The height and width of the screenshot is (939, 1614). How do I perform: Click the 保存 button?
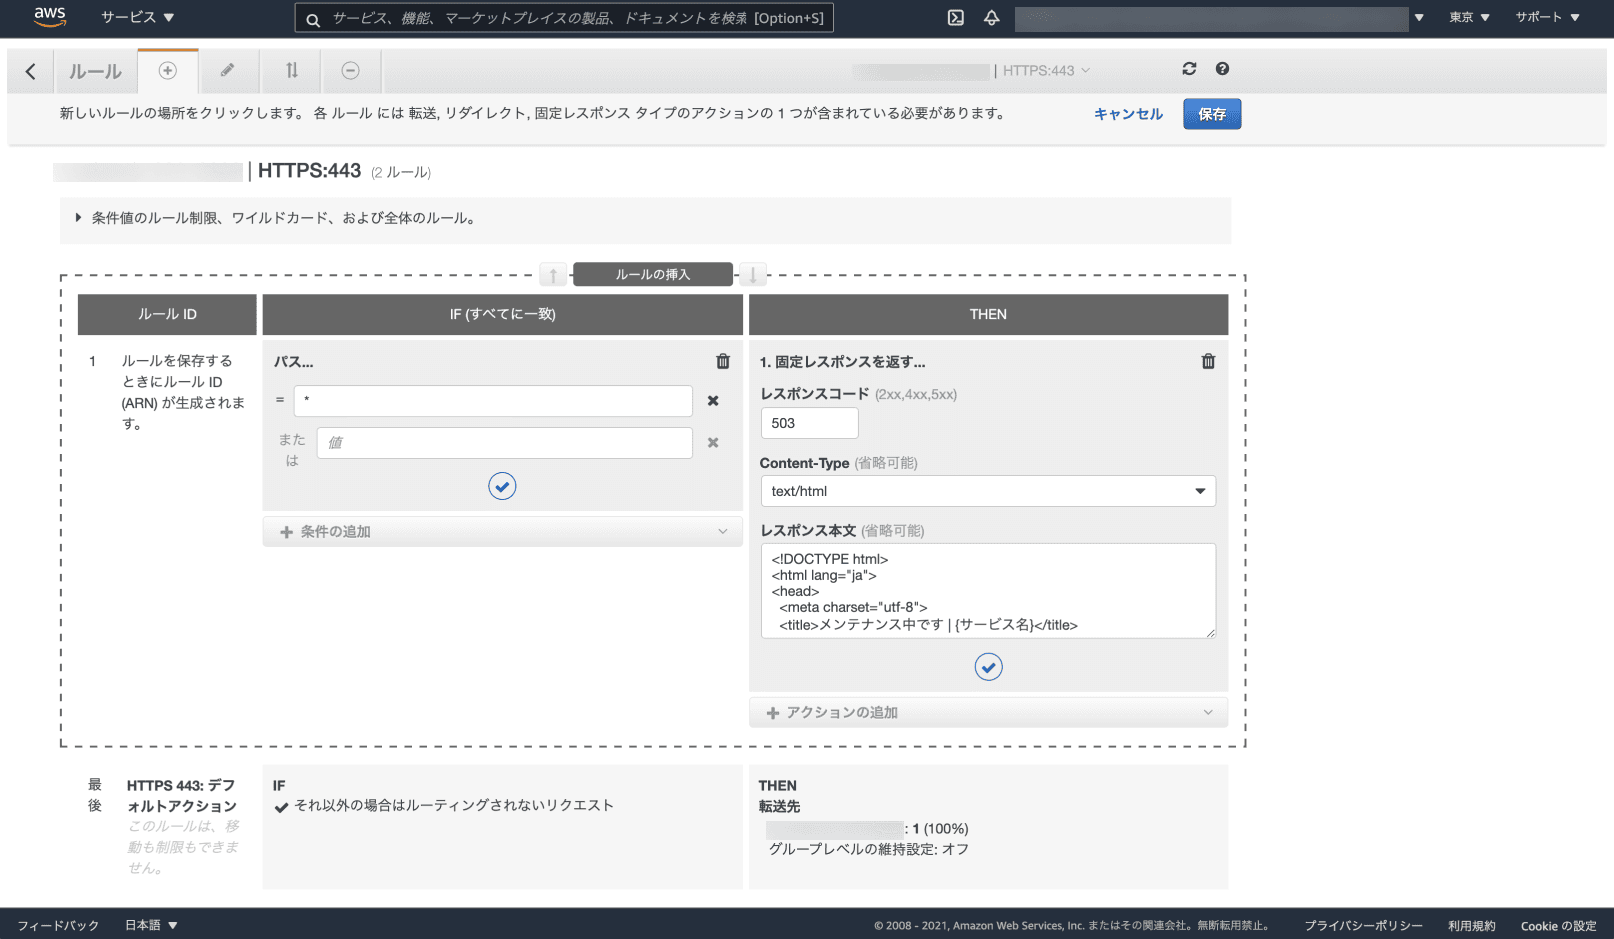tap(1211, 114)
